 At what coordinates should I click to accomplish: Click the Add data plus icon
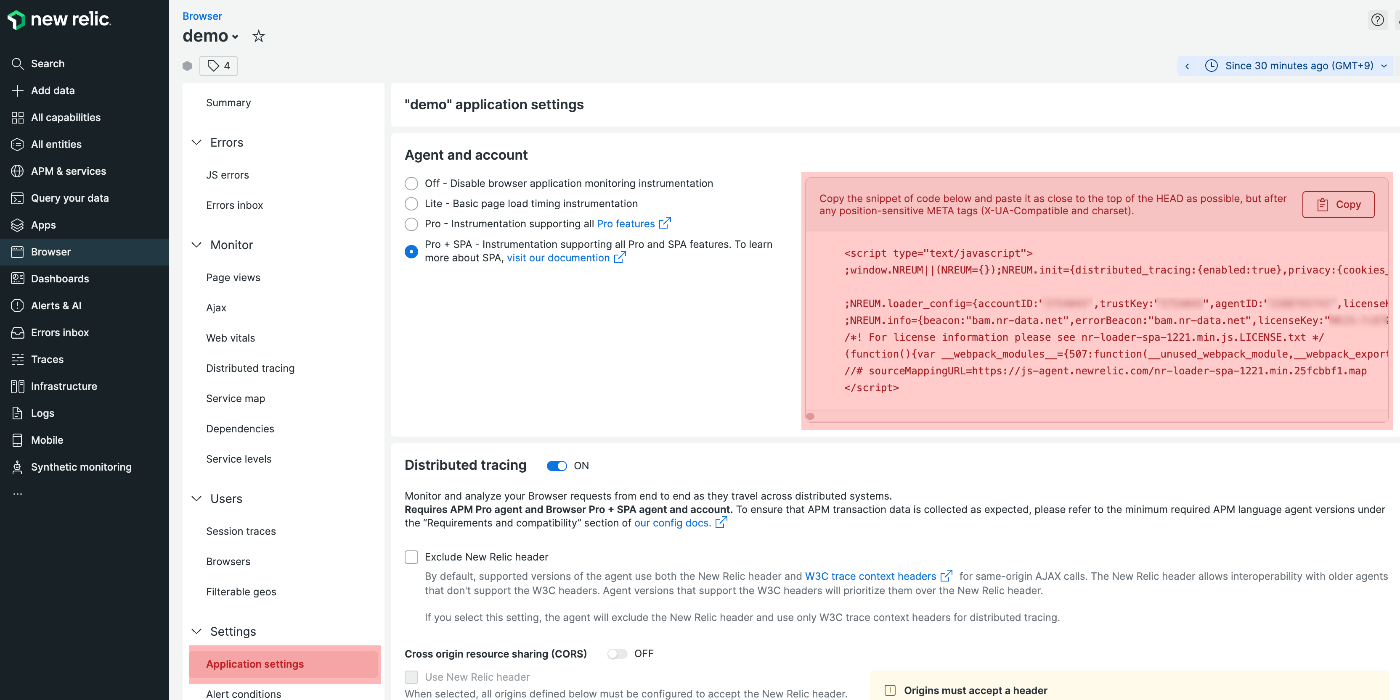(x=17, y=90)
